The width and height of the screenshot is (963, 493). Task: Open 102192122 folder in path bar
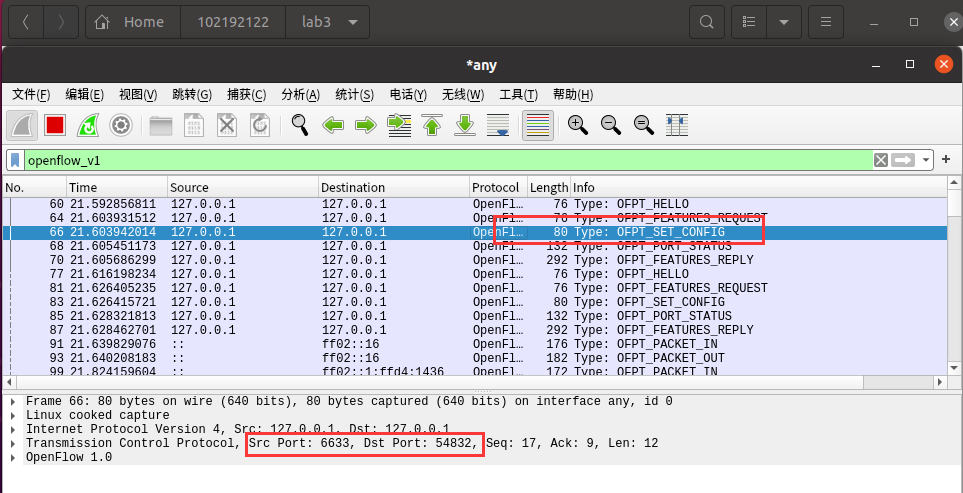pos(233,22)
